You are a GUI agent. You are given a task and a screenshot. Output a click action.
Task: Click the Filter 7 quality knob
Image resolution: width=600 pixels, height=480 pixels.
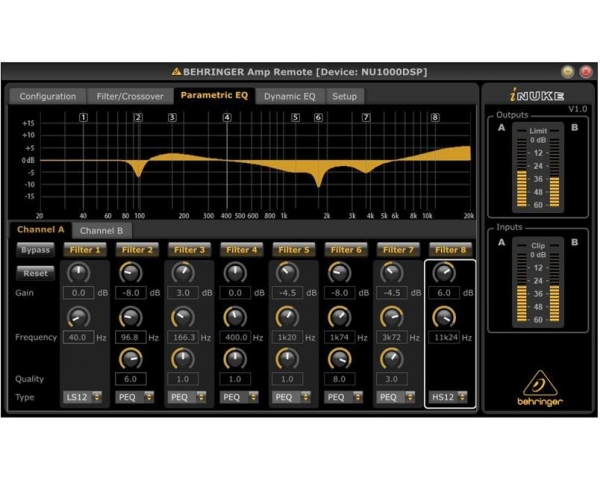click(x=391, y=359)
